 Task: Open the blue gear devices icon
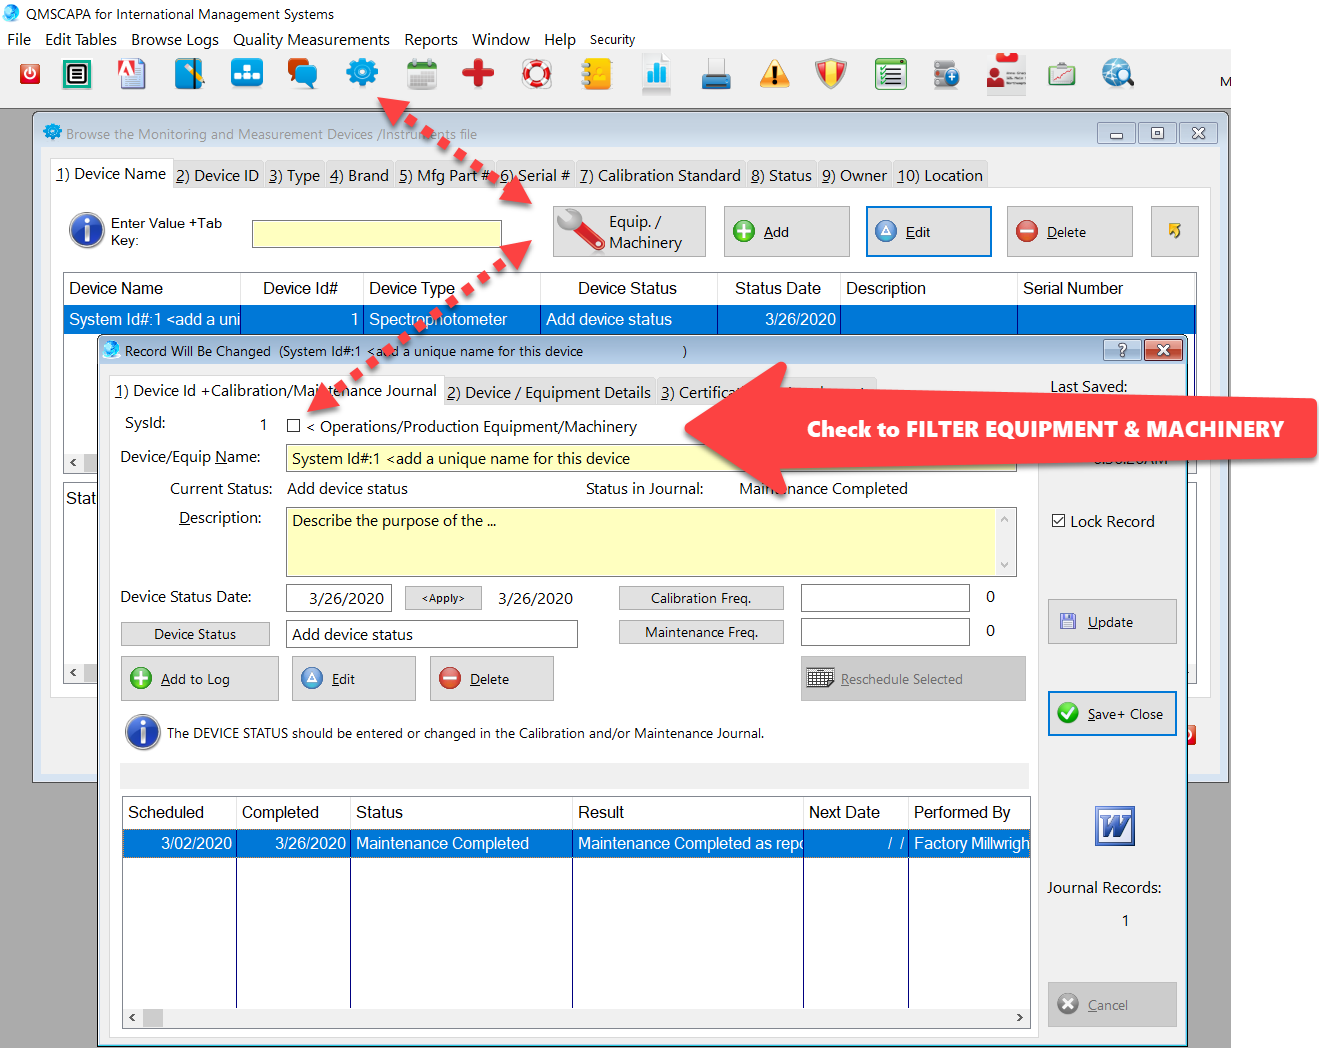[362, 73]
